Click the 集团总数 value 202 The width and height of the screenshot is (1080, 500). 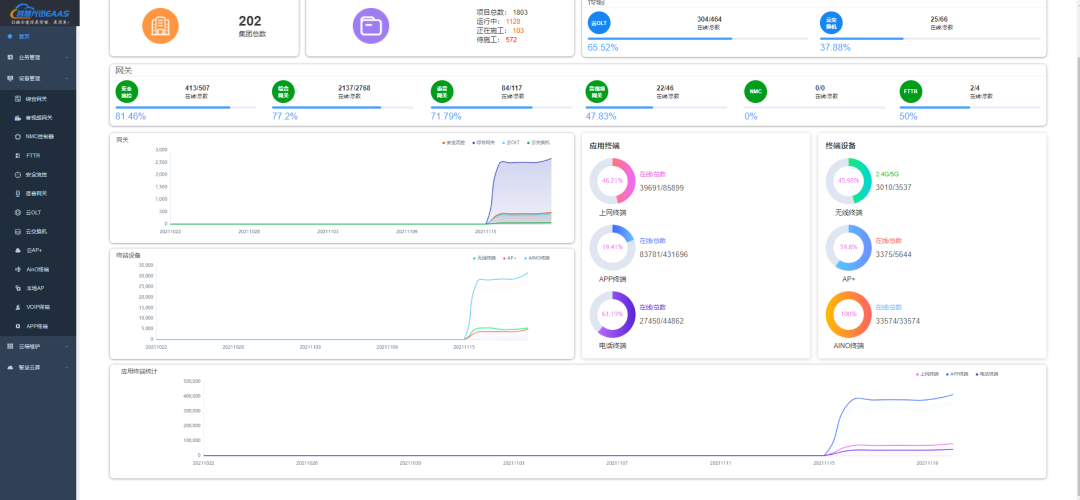[x=250, y=21]
